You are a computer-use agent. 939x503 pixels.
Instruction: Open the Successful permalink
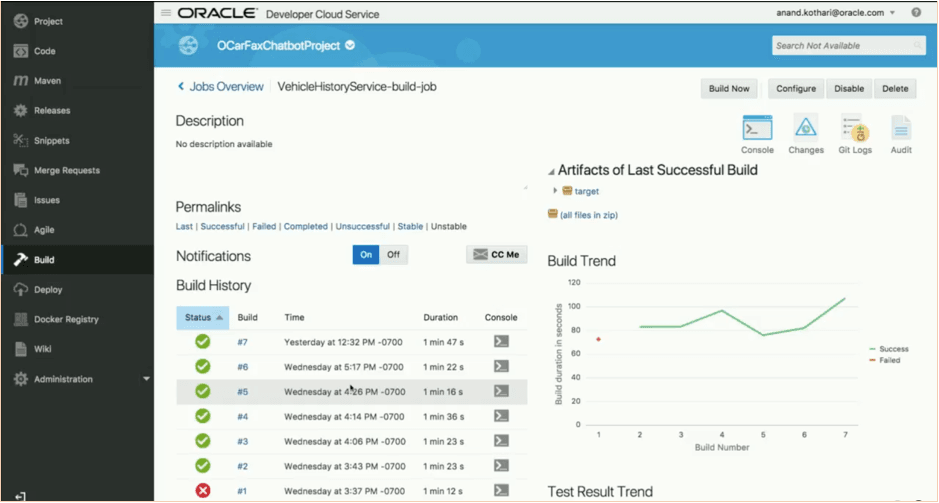tap(222, 226)
